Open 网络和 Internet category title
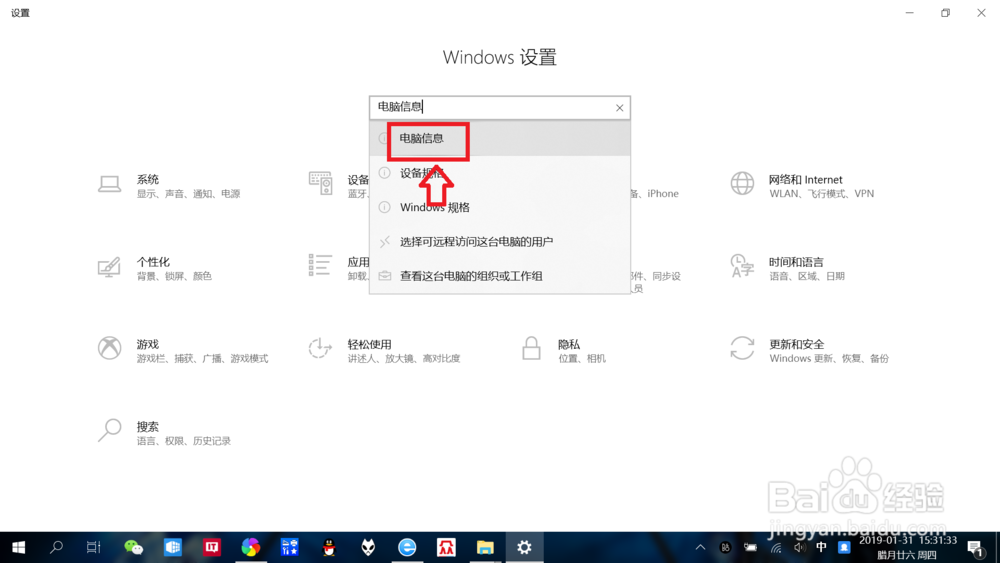The height and width of the screenshot is (563, 1000). pos(805,180)
